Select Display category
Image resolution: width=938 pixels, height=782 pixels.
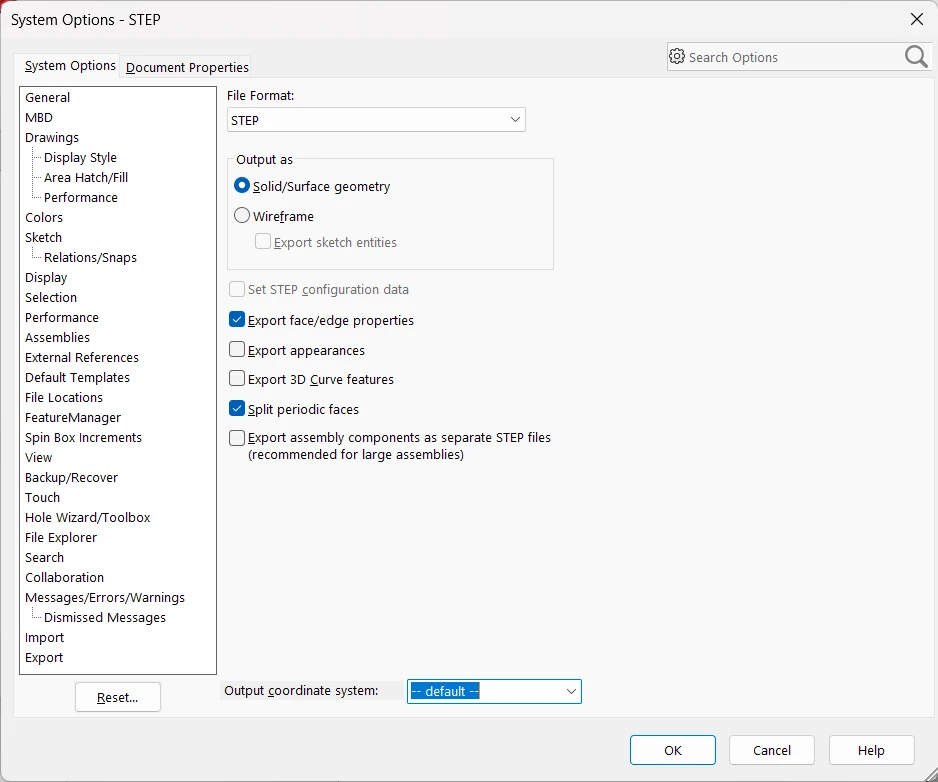[x=46, y=278]
